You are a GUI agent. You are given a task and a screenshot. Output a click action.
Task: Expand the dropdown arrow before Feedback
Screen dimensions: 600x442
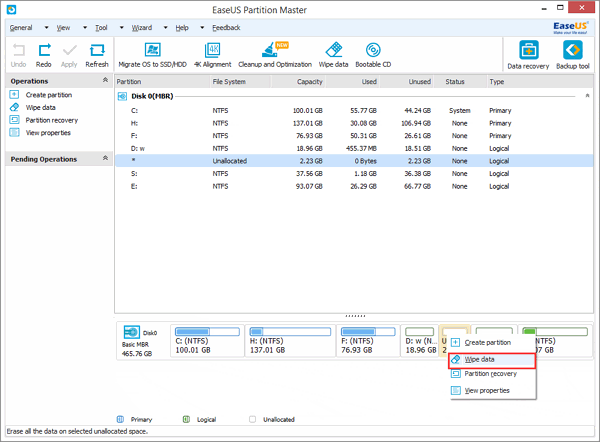(202, 28)
